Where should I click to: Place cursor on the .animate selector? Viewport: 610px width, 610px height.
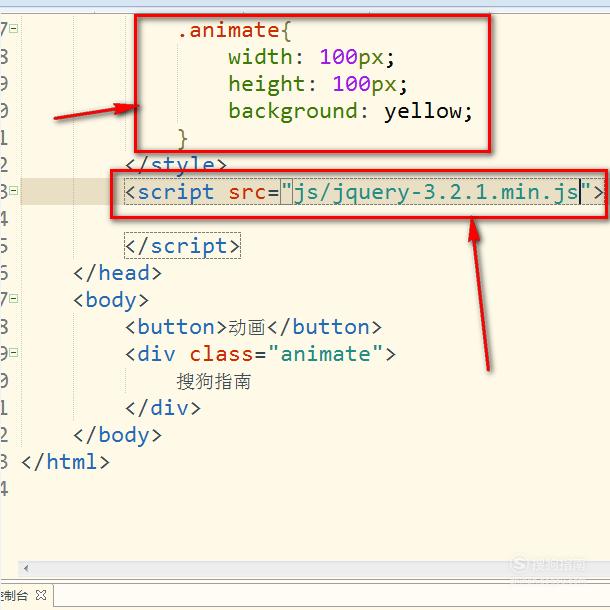coord(228,30)
